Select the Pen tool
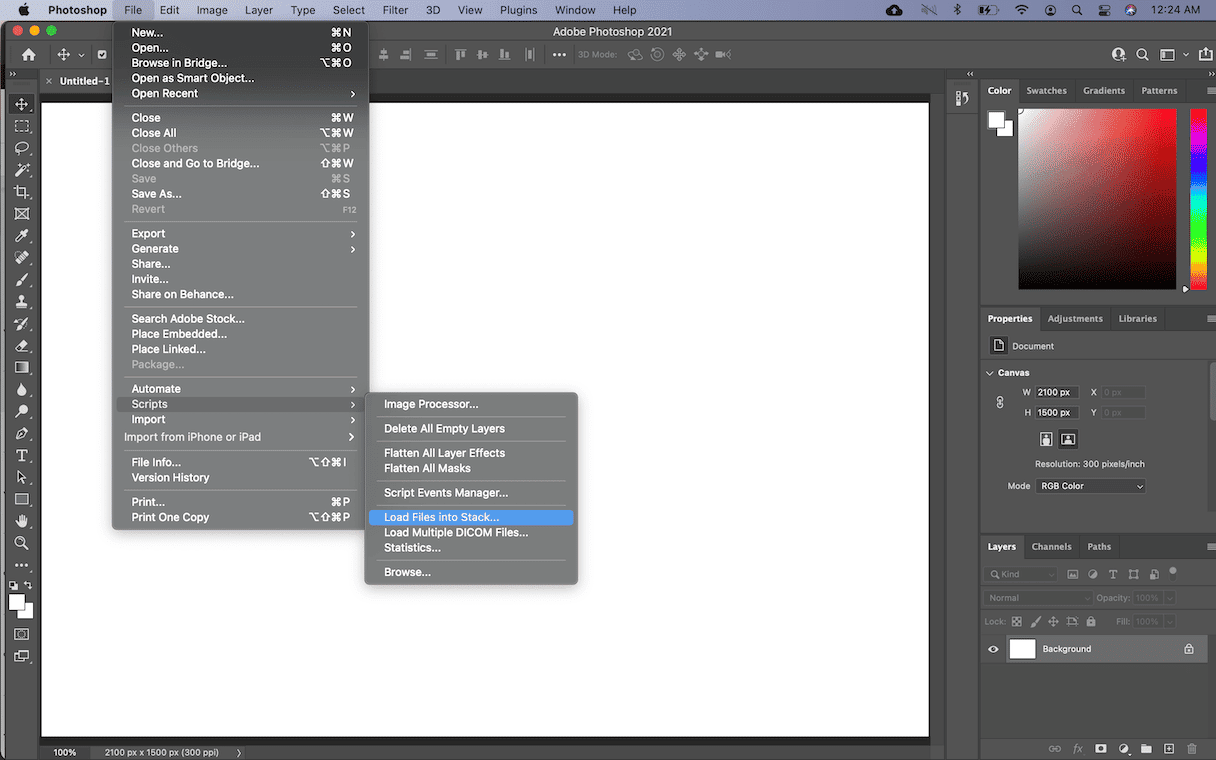Image resolution: width=1216 pixels, height=760 pixels. [x=22, y=433]
